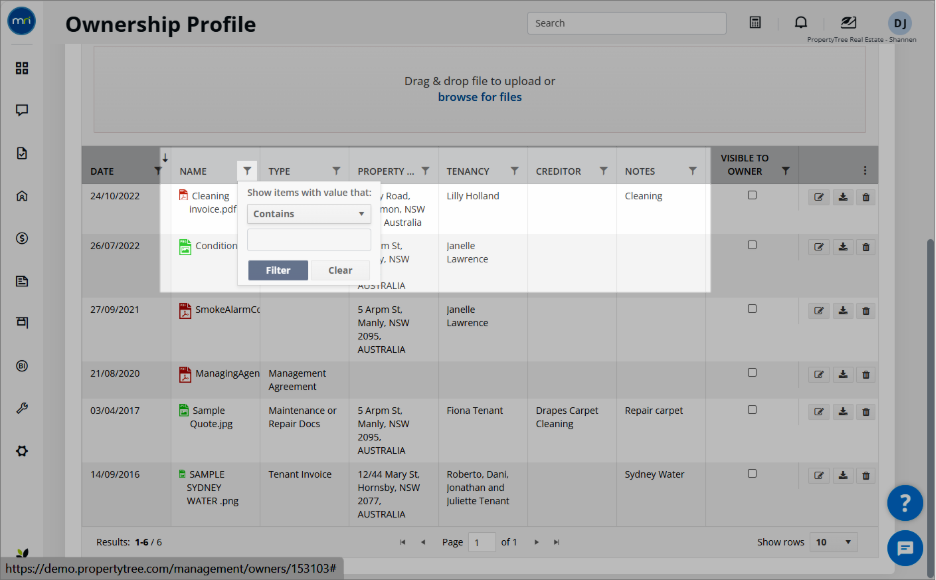The width and height of the screenshot is (936, 580).
Task: Sort by the TENANCY column header
Action: tap(467, 171)
